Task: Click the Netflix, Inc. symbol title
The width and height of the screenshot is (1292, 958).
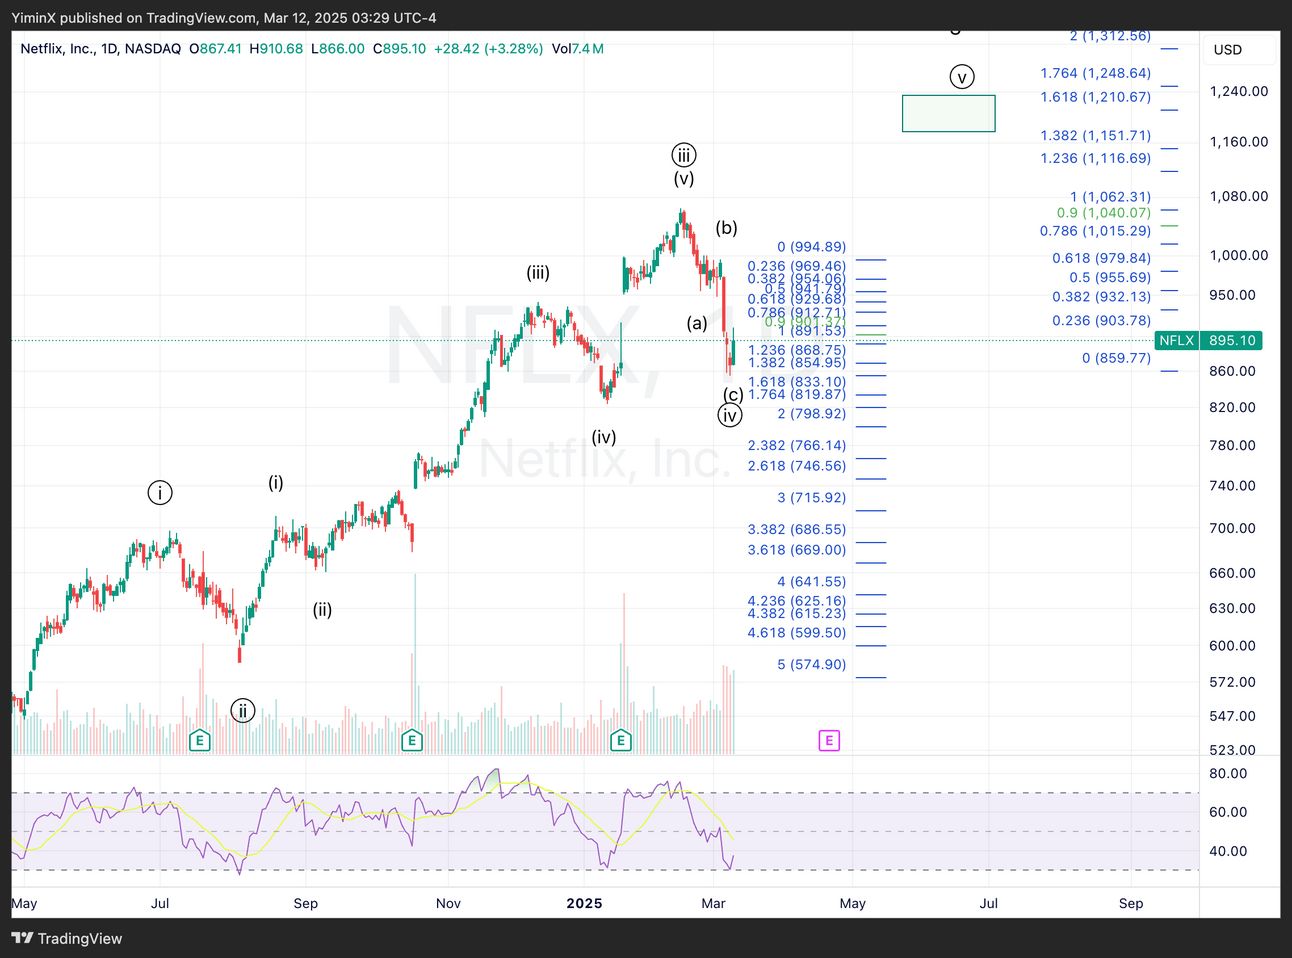Action: pos(101,48)
